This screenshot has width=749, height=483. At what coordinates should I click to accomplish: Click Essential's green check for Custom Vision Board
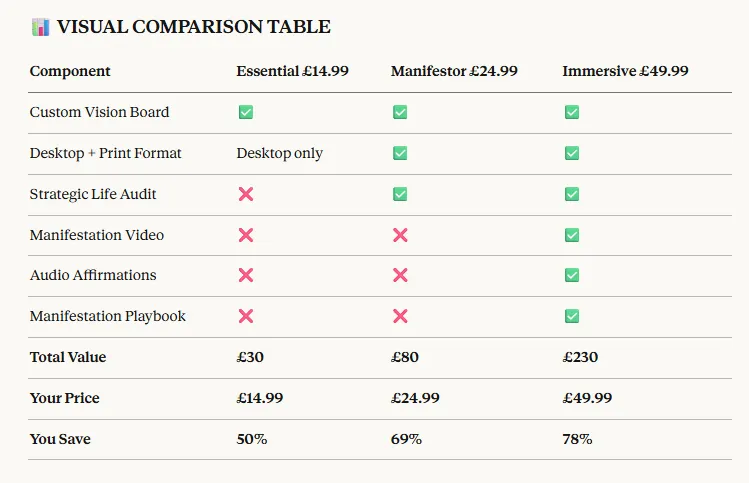pos(246,112)
